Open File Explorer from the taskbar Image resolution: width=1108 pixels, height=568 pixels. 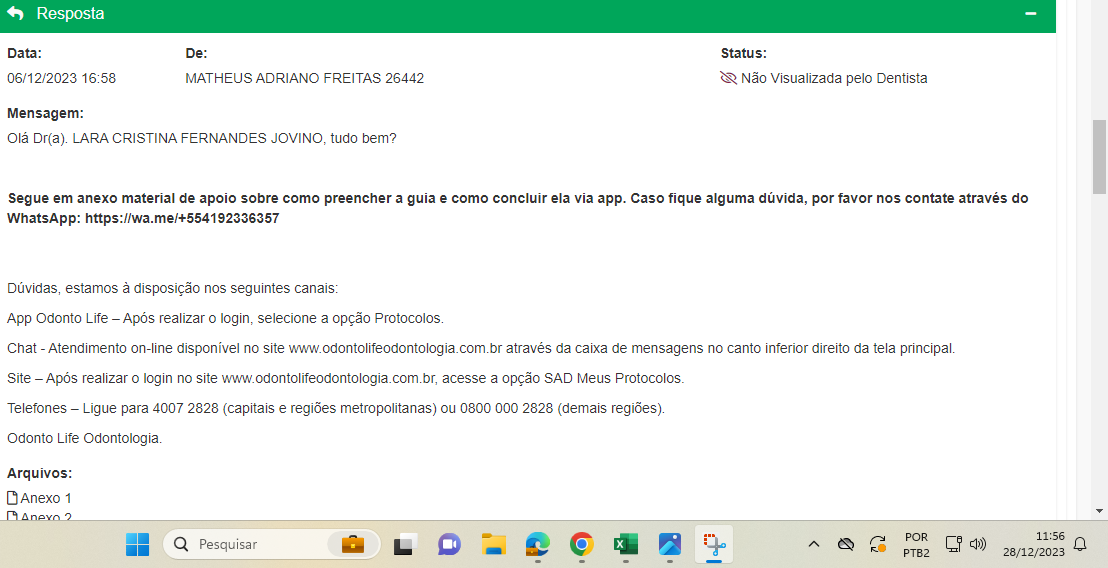coord(493,544)
